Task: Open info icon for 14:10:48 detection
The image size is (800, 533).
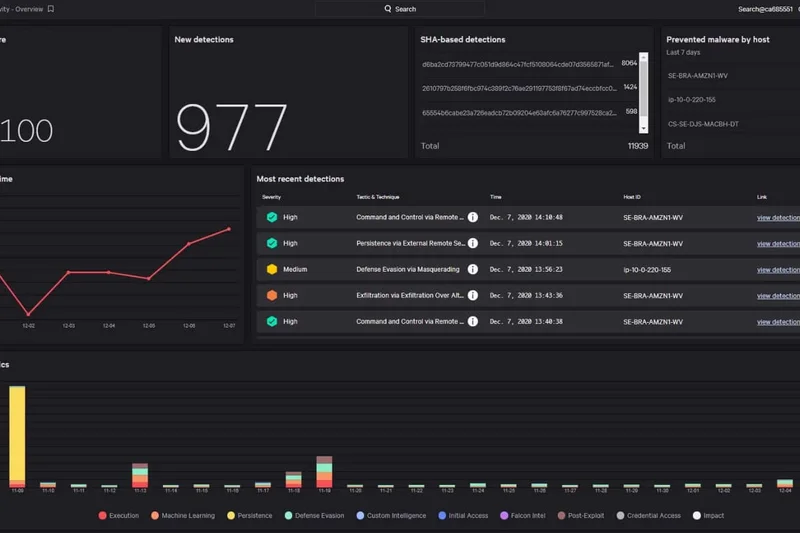Action: 473,217
